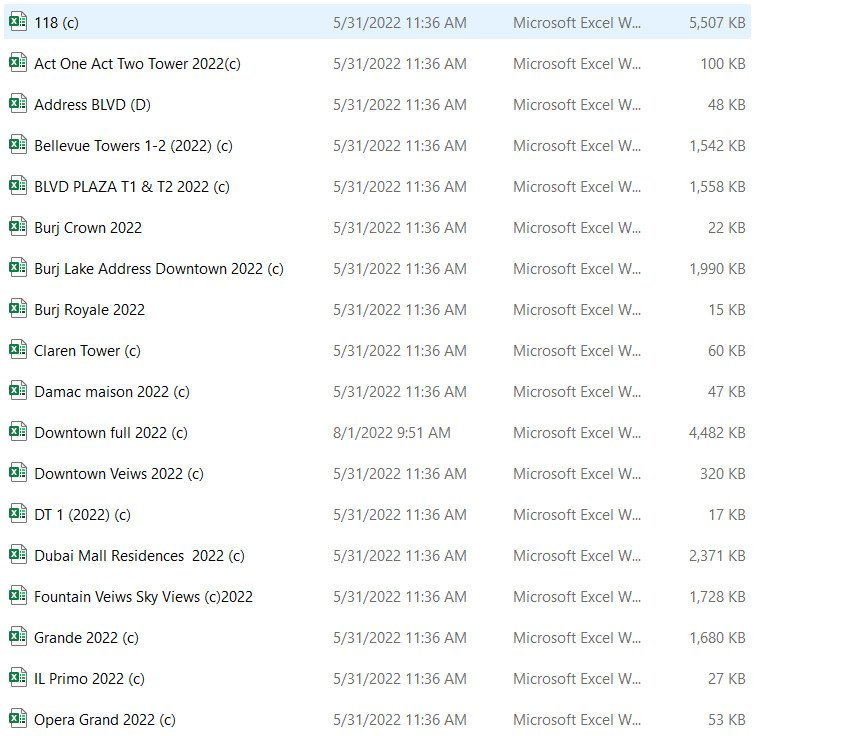The image size is (847, 736).
Task: Click the 1,542 KB size value
Action: 717,146
